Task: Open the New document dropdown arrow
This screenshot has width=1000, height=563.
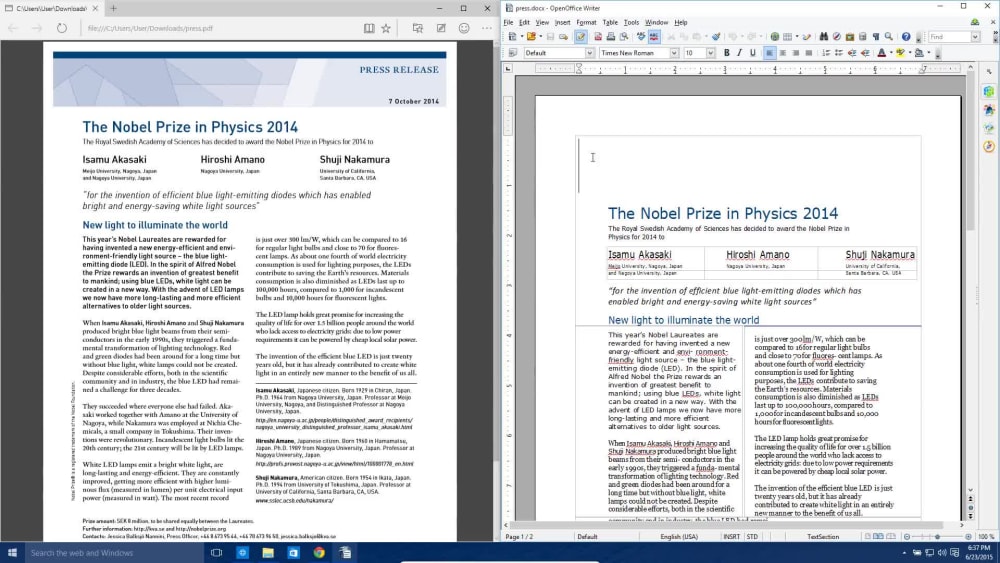Action: tap(522, 36)
